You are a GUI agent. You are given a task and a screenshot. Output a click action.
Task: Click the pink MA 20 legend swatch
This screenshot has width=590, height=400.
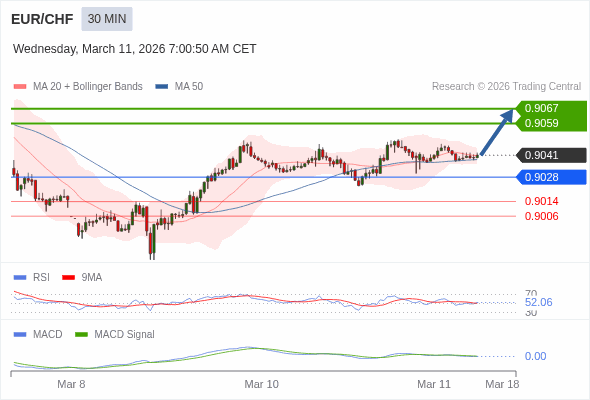click(x=20, y=87)
